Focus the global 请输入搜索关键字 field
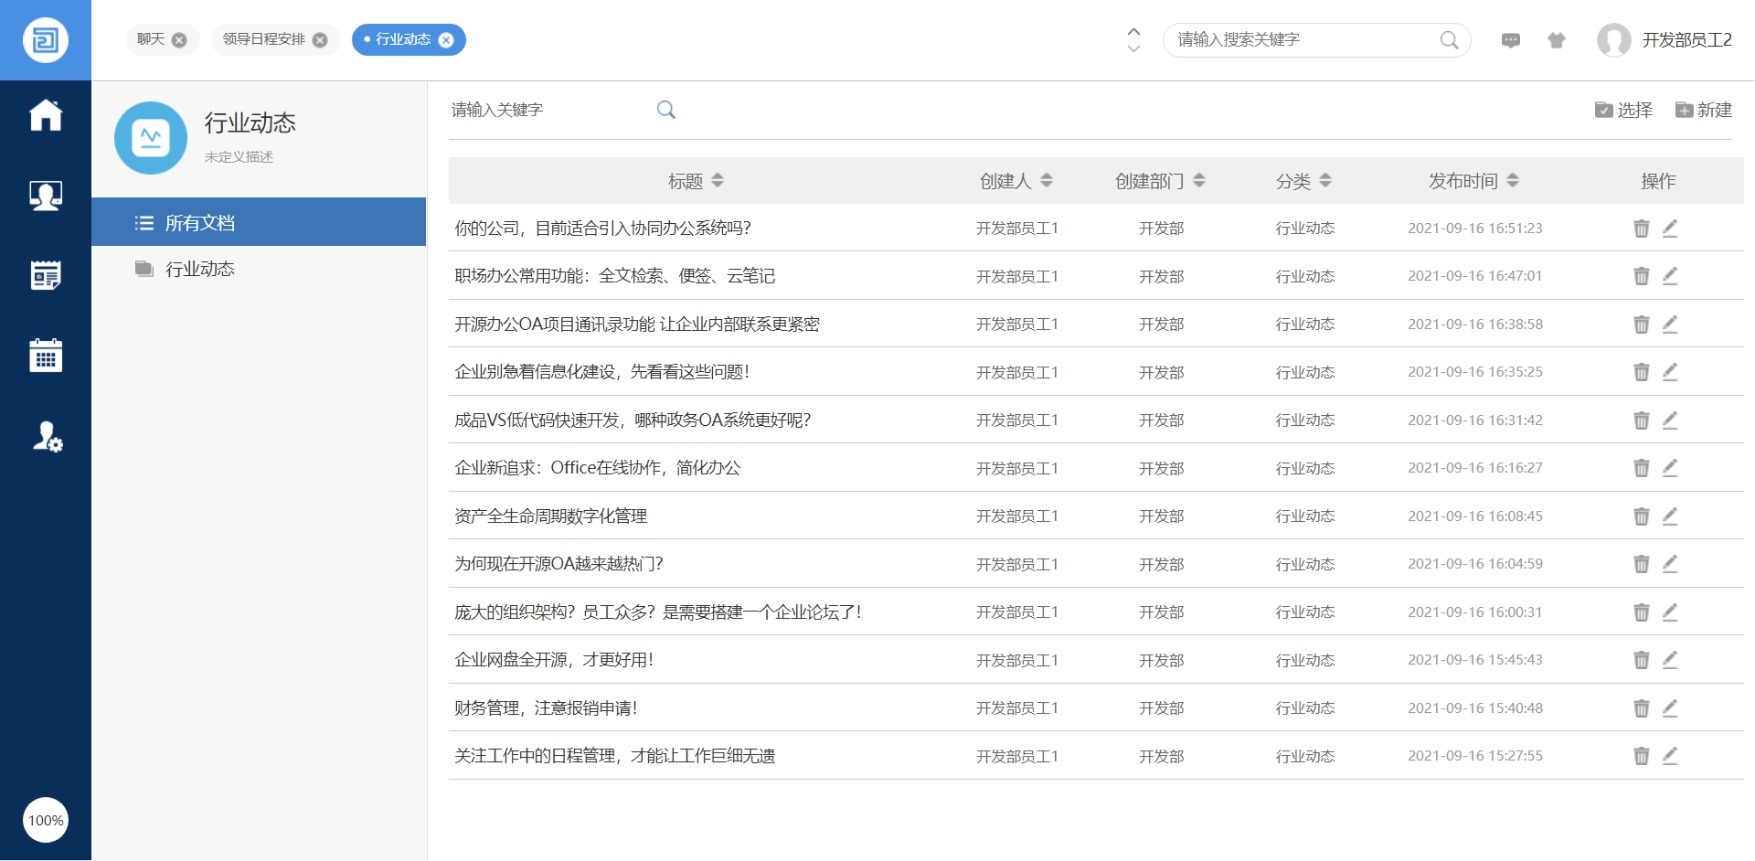1755x861 pixels. 1300,40
